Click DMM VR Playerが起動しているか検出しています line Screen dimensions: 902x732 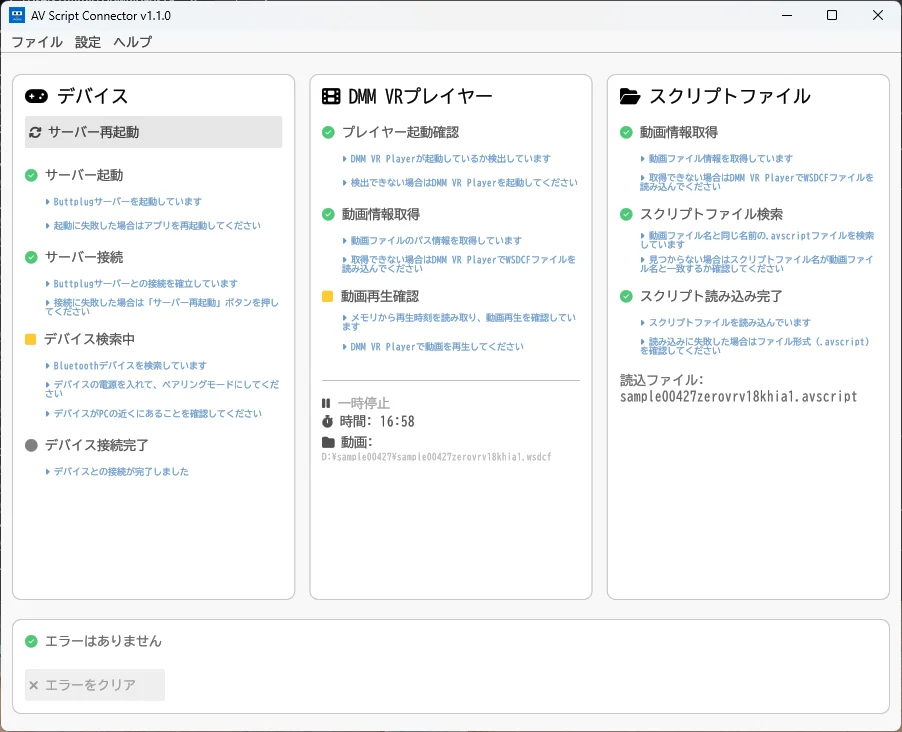(x=446, y=159)
